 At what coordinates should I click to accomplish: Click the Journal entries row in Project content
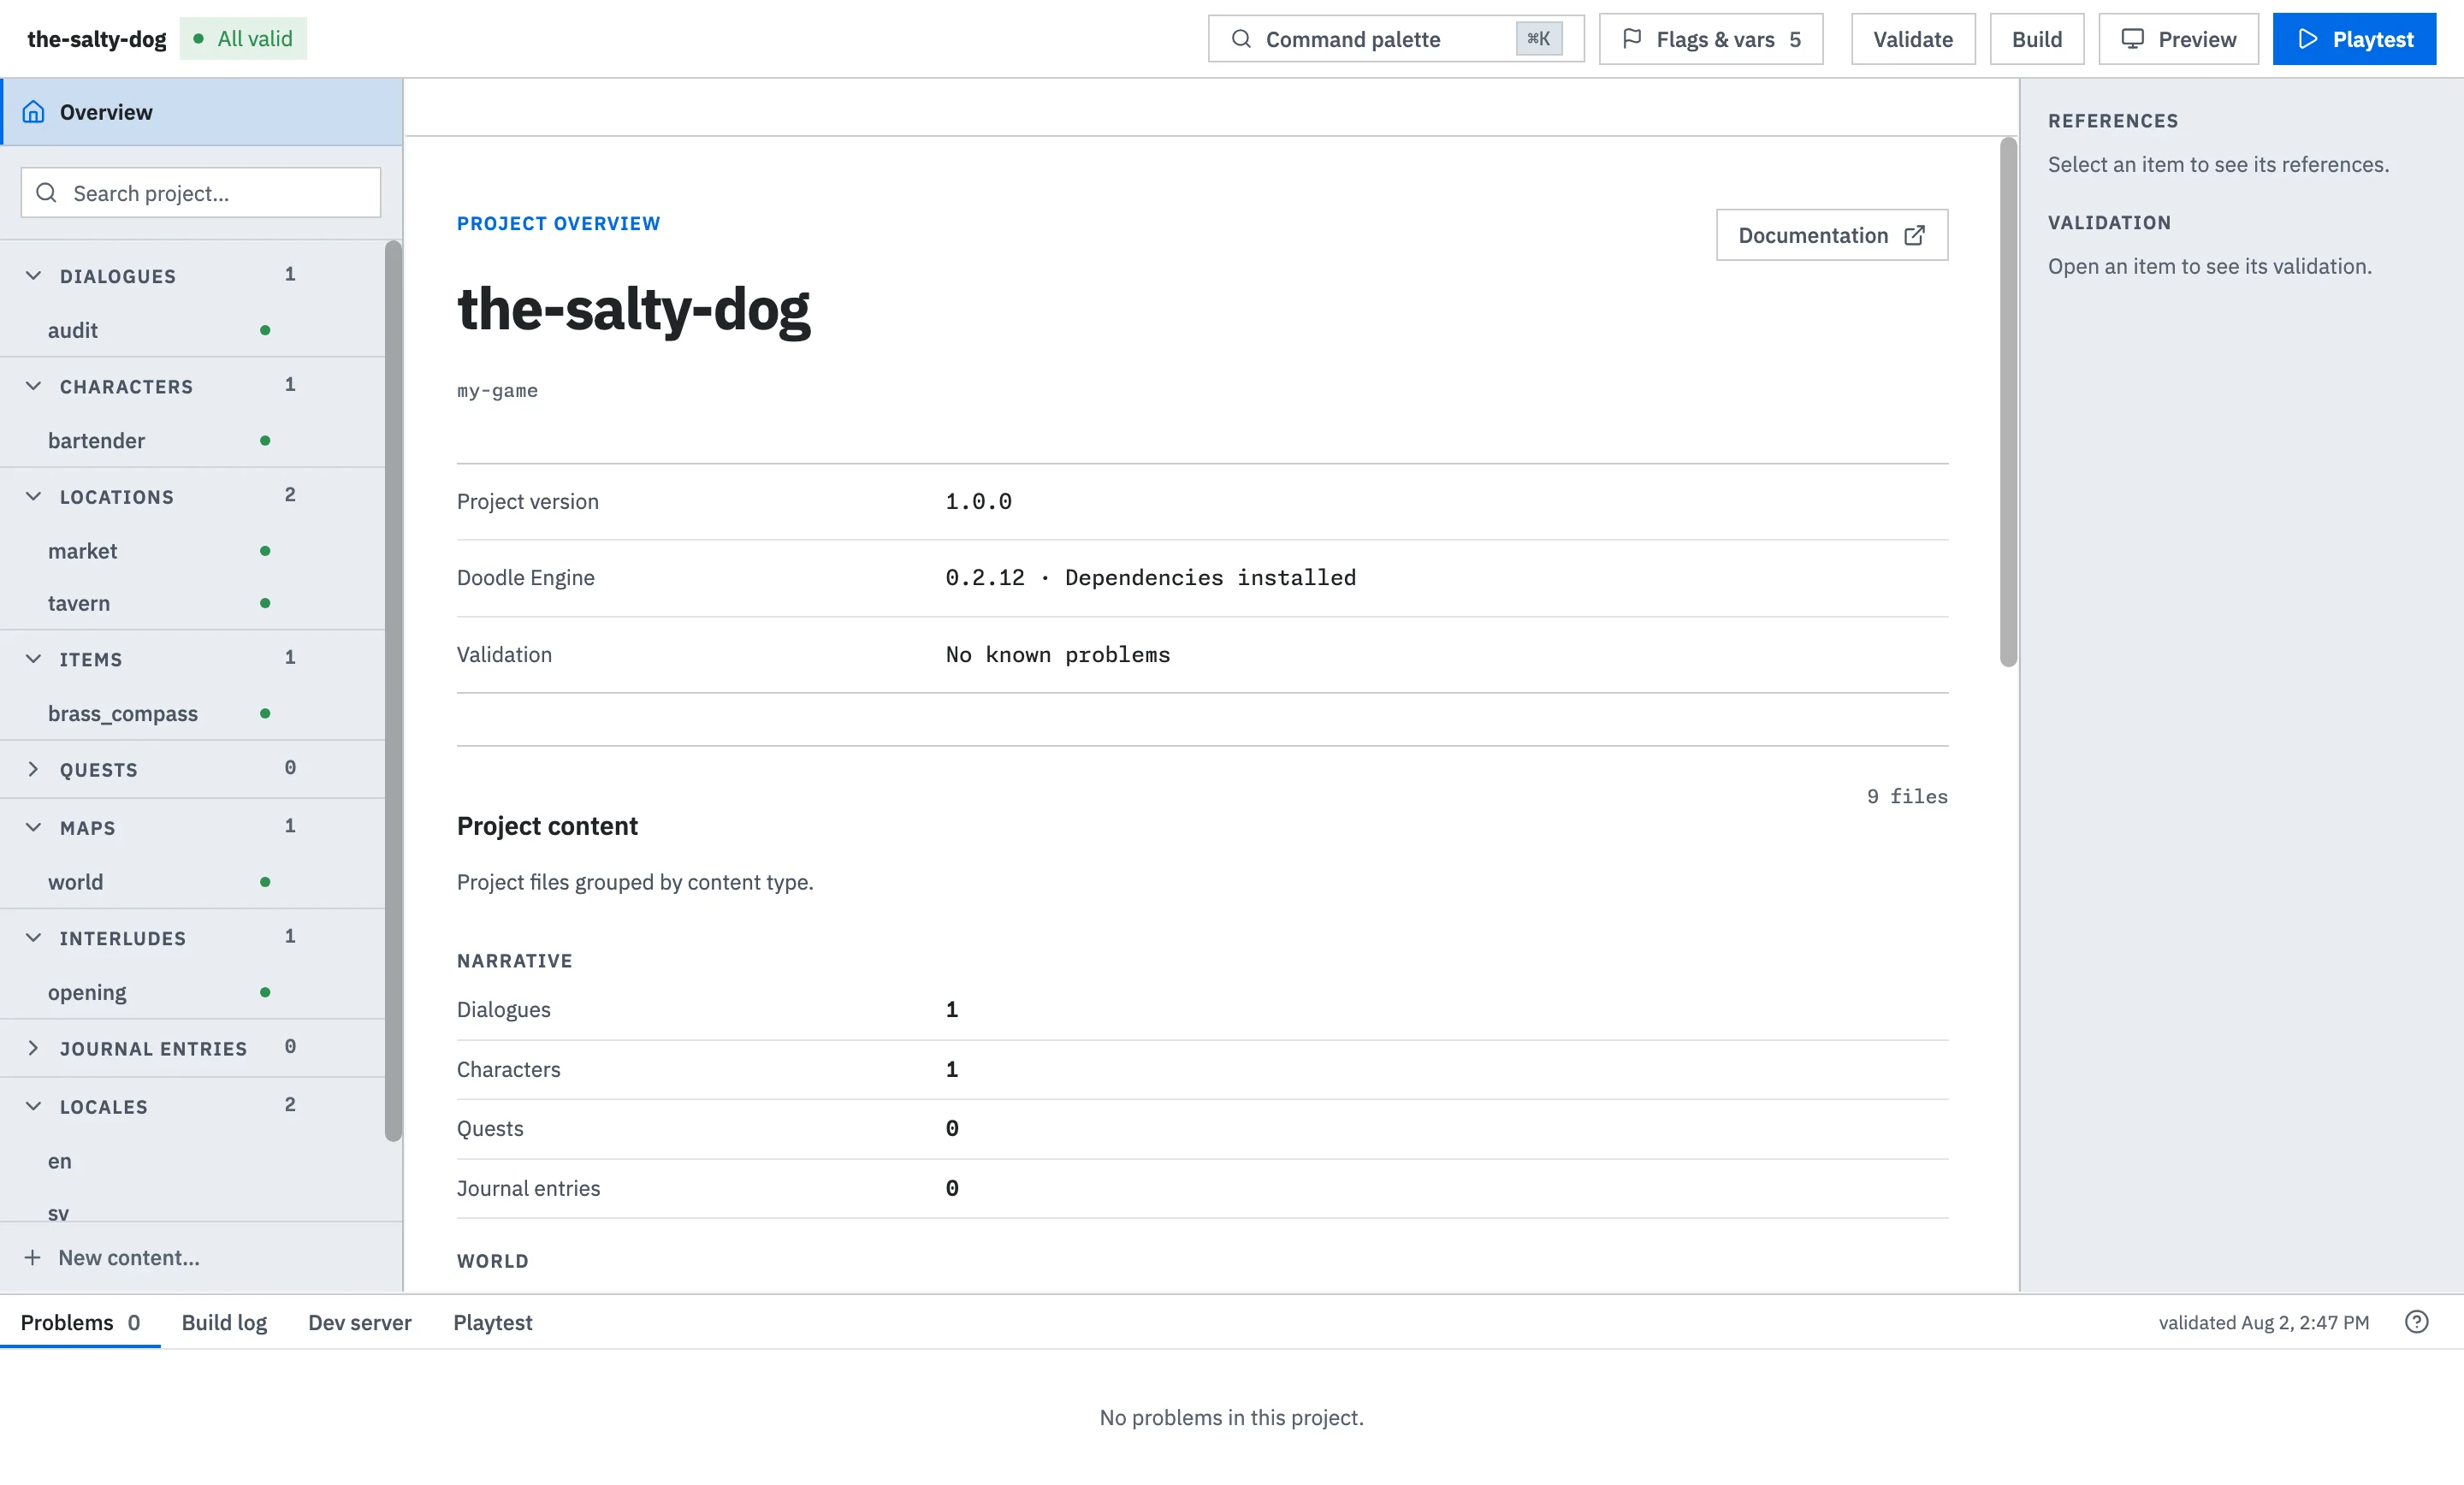pos(1202,1189)
